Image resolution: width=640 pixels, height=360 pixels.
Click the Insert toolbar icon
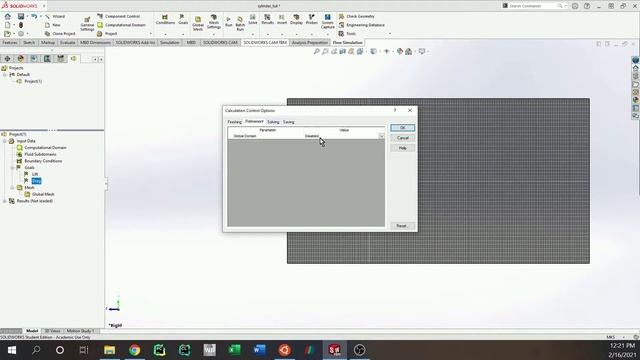click(x=282, y=19)
